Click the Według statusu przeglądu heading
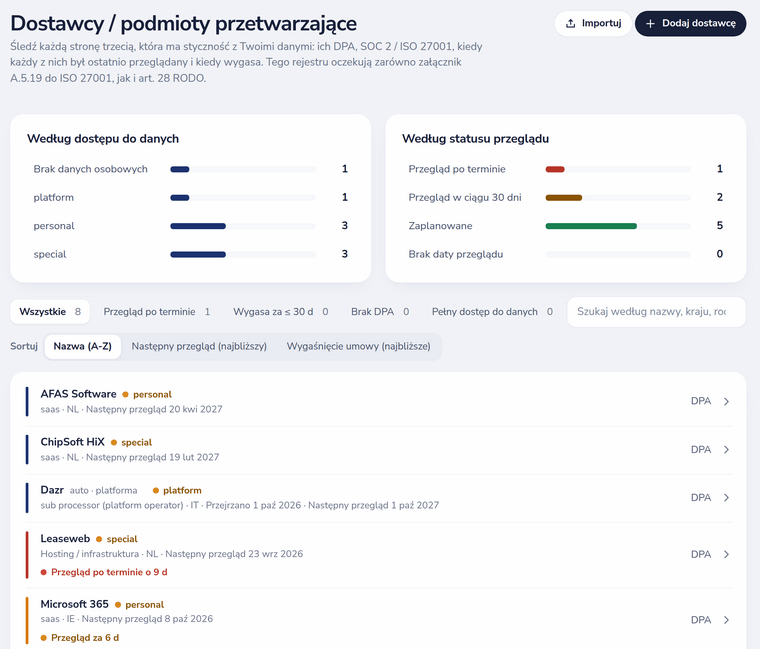This screenshot has width=760, height=649. (475, 139)
